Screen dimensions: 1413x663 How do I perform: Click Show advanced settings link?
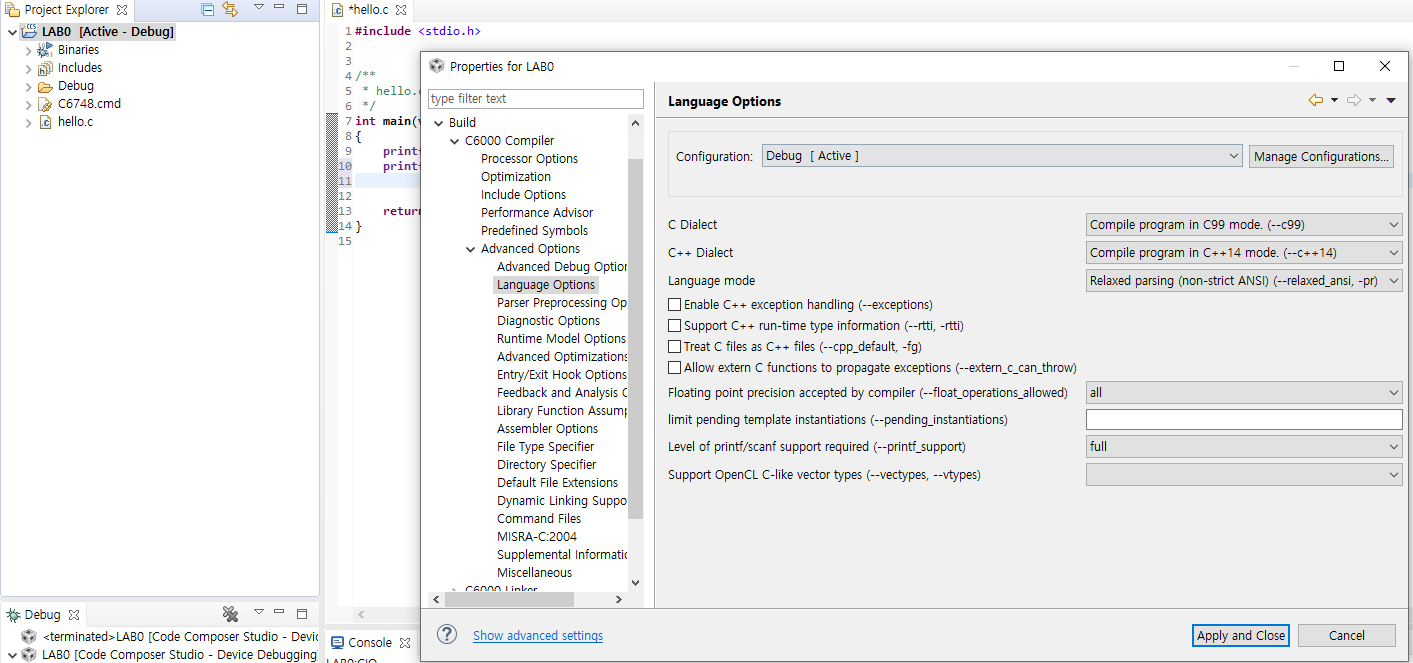pyautogui.click(x=538, y=636)
